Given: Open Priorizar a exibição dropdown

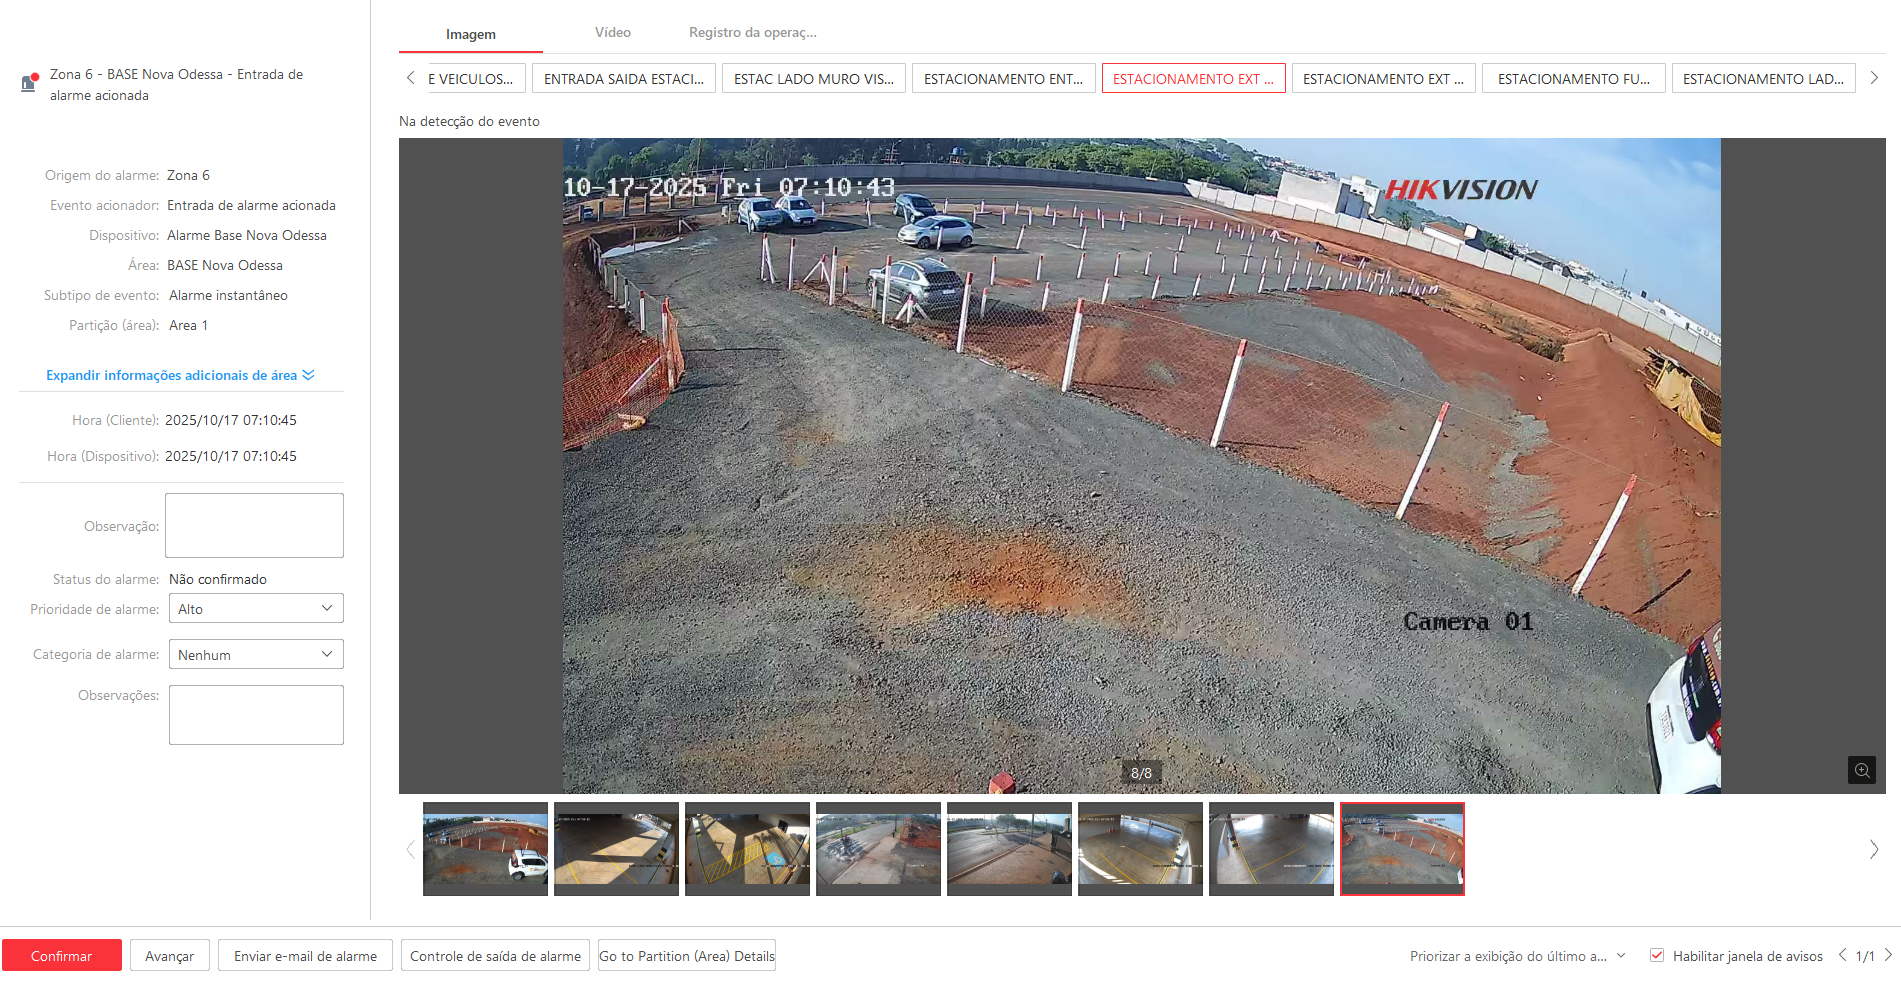Looking at the screenshot, I should [1518, 956].
